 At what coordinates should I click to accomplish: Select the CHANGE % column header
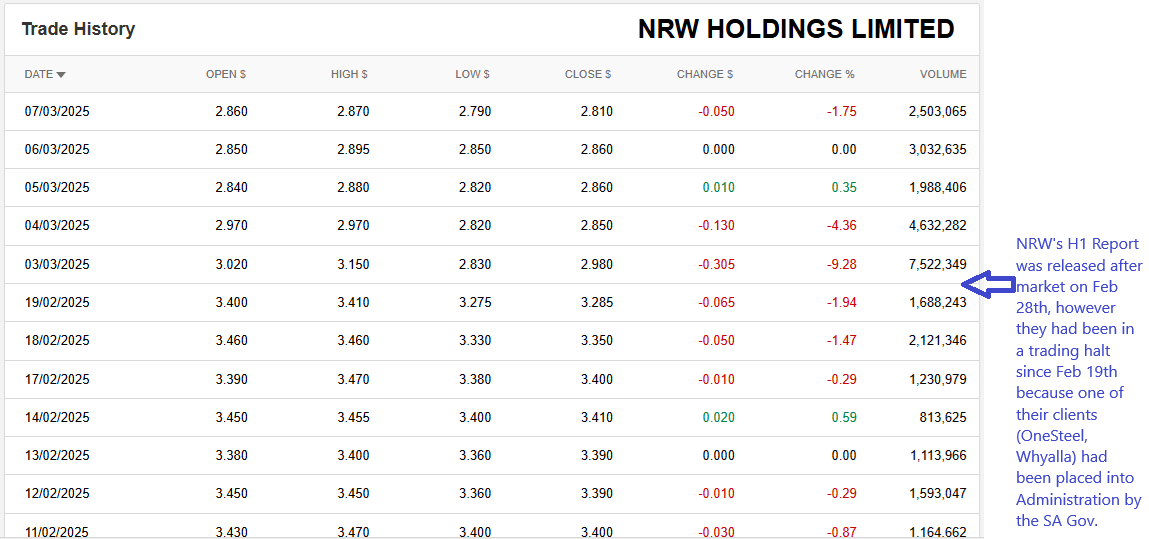824,74
